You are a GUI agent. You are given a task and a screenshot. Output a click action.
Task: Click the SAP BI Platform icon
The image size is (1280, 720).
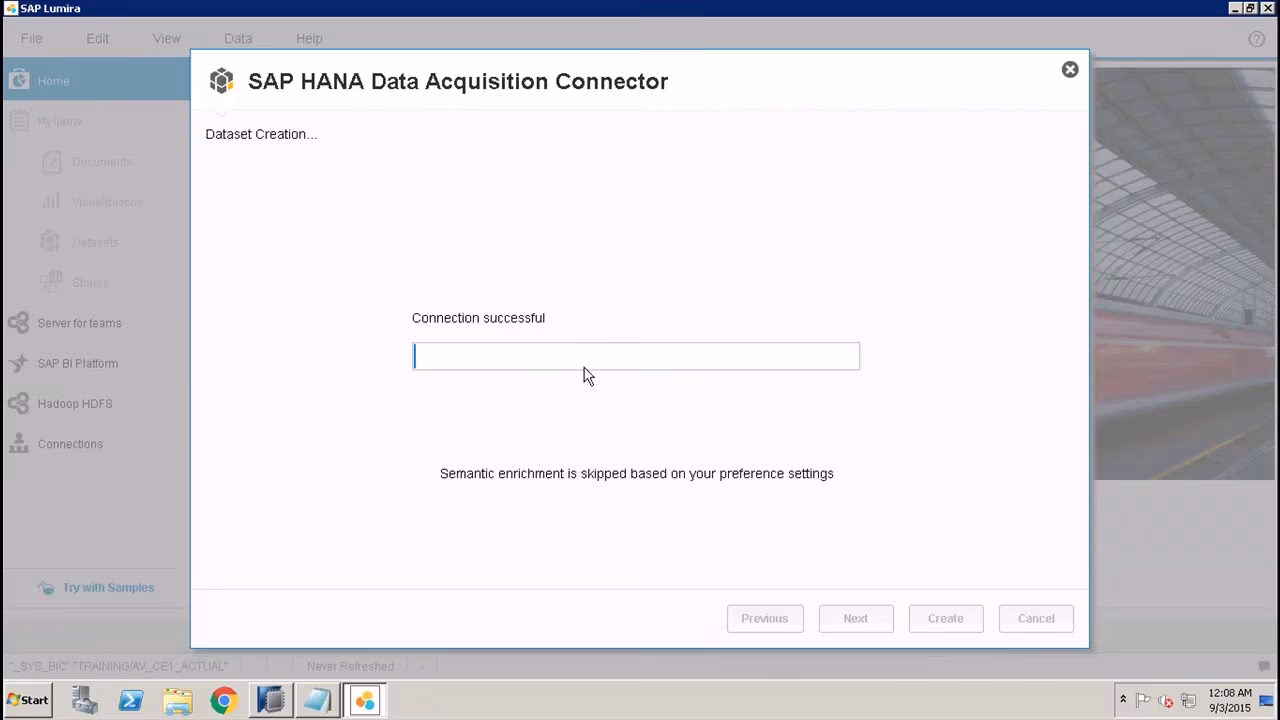click(18, 363)
